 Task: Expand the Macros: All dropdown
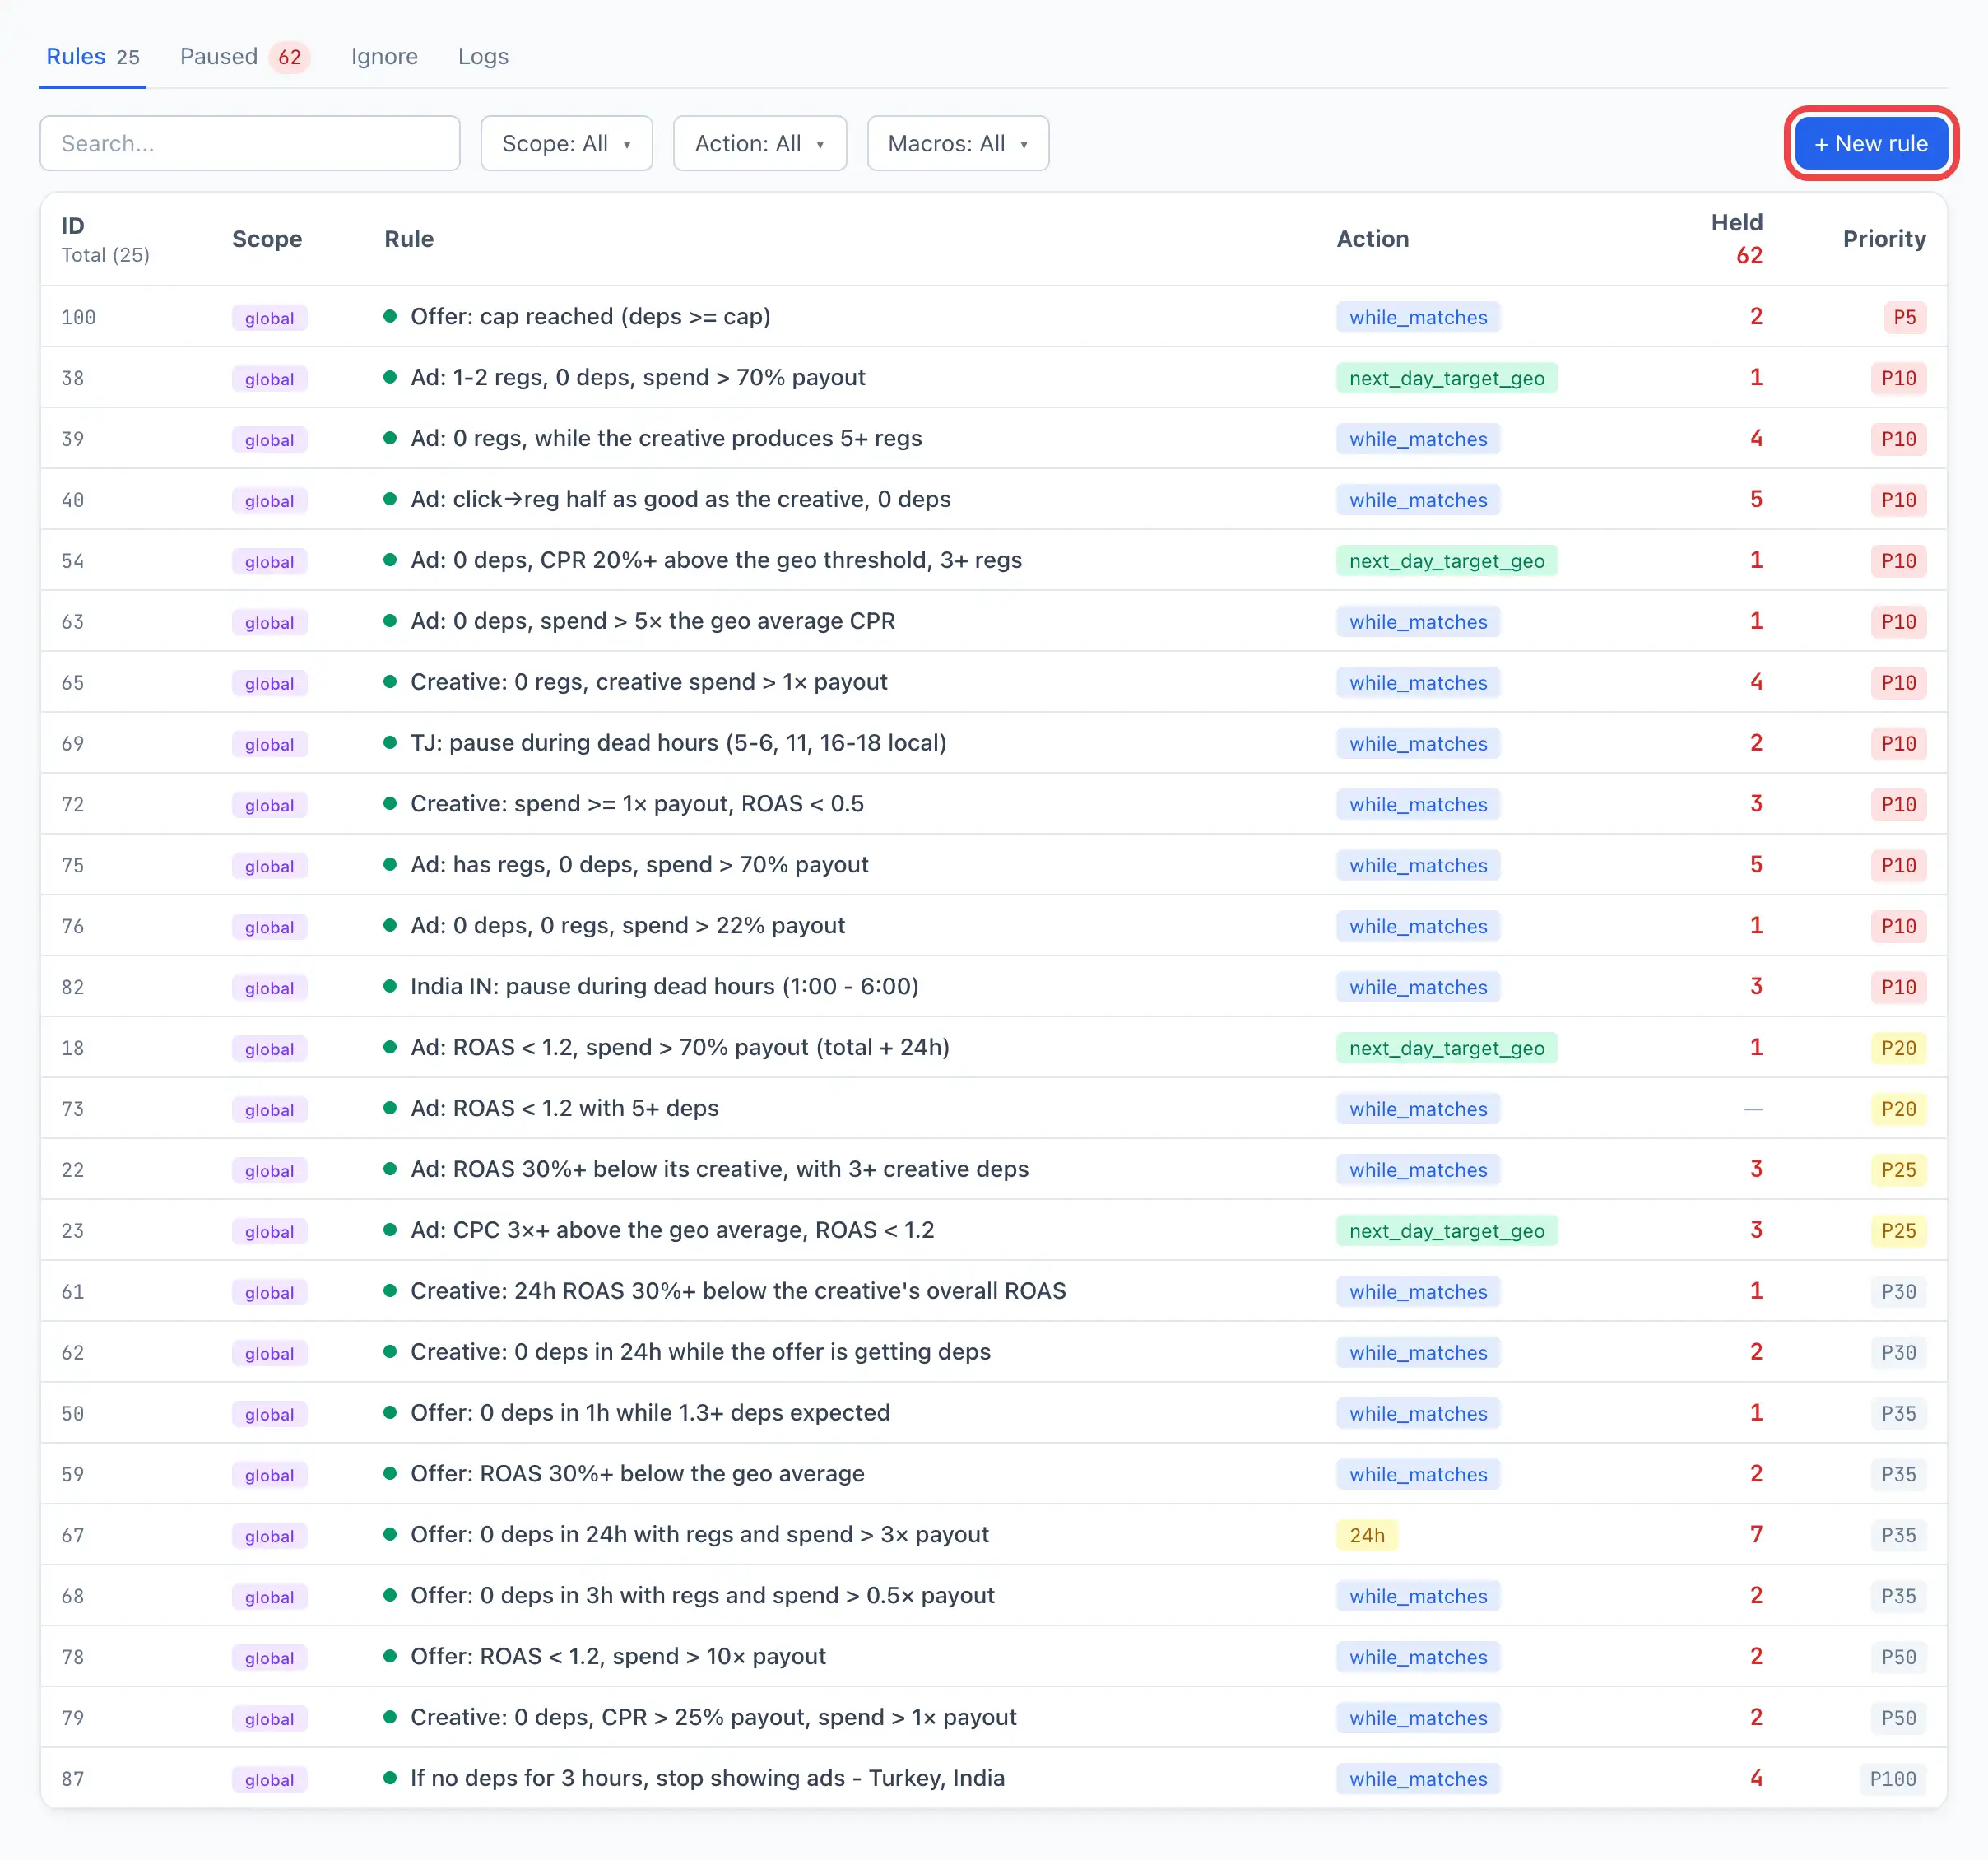tap(957, 143)
